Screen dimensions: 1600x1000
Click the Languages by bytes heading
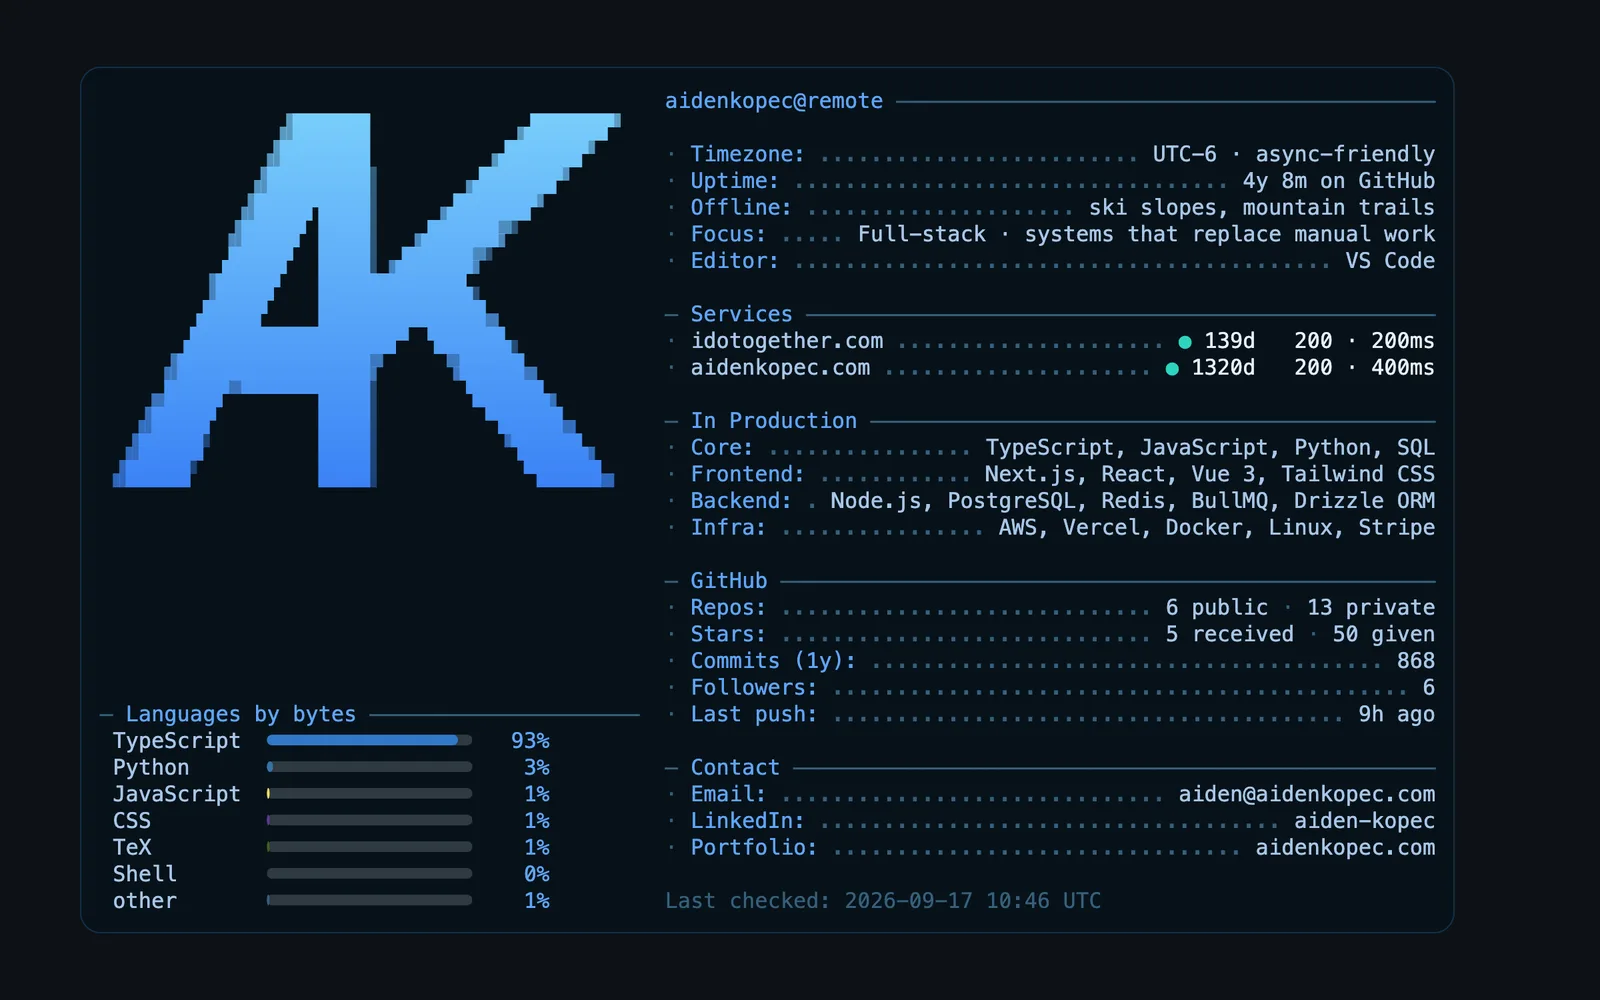pos(240,714)
